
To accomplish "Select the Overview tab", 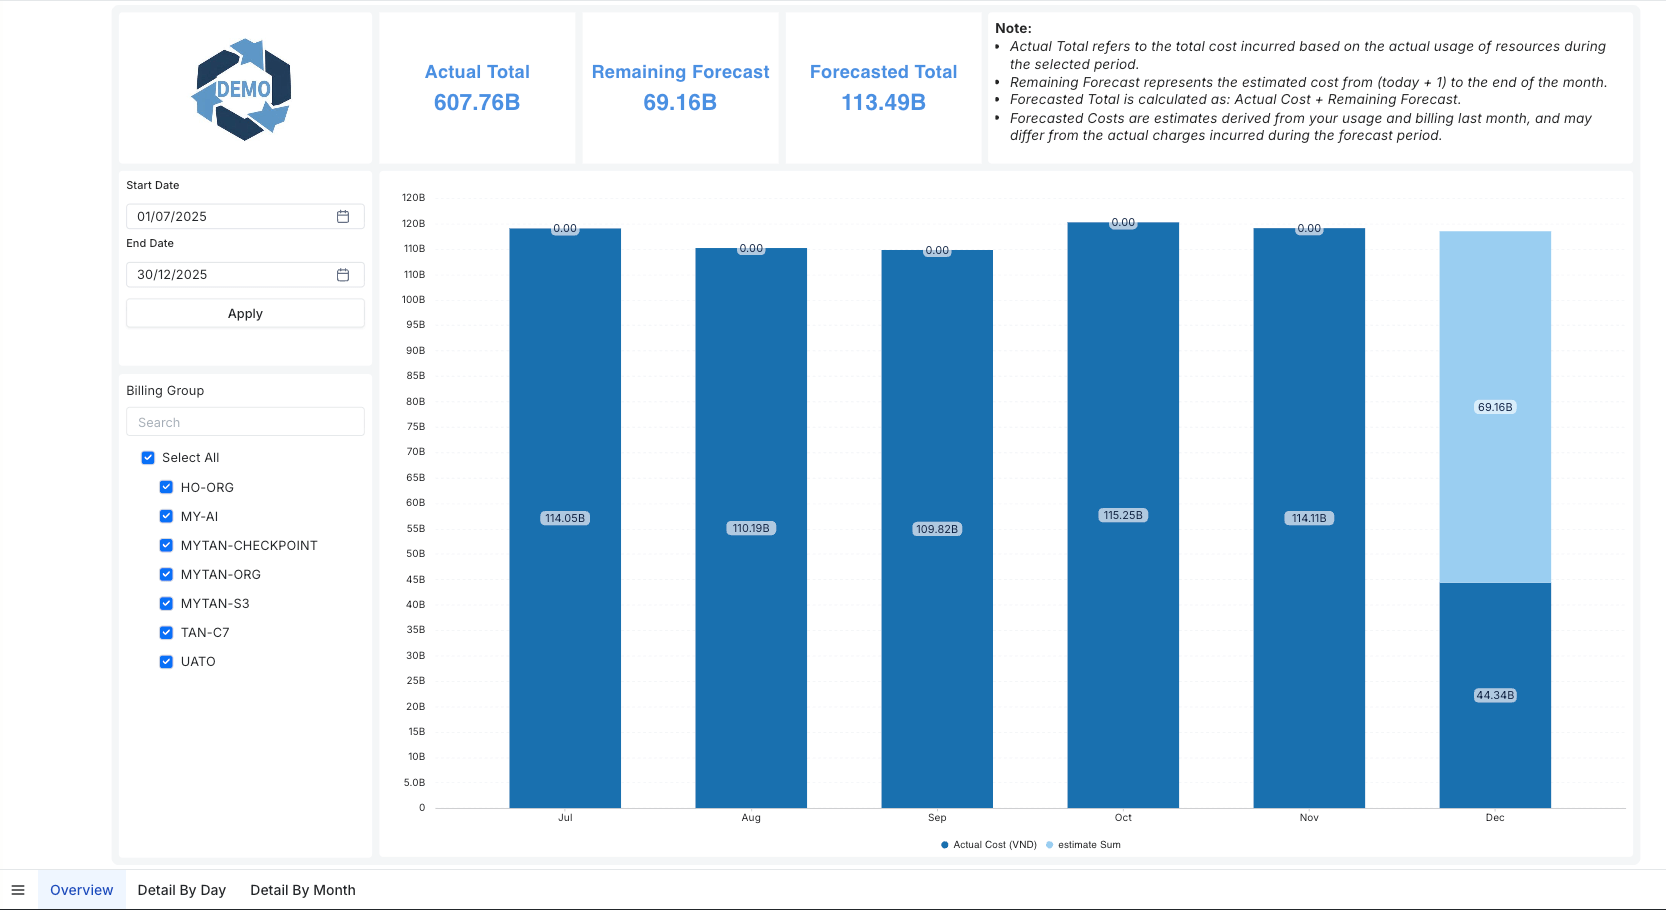I will pos(82,890).
